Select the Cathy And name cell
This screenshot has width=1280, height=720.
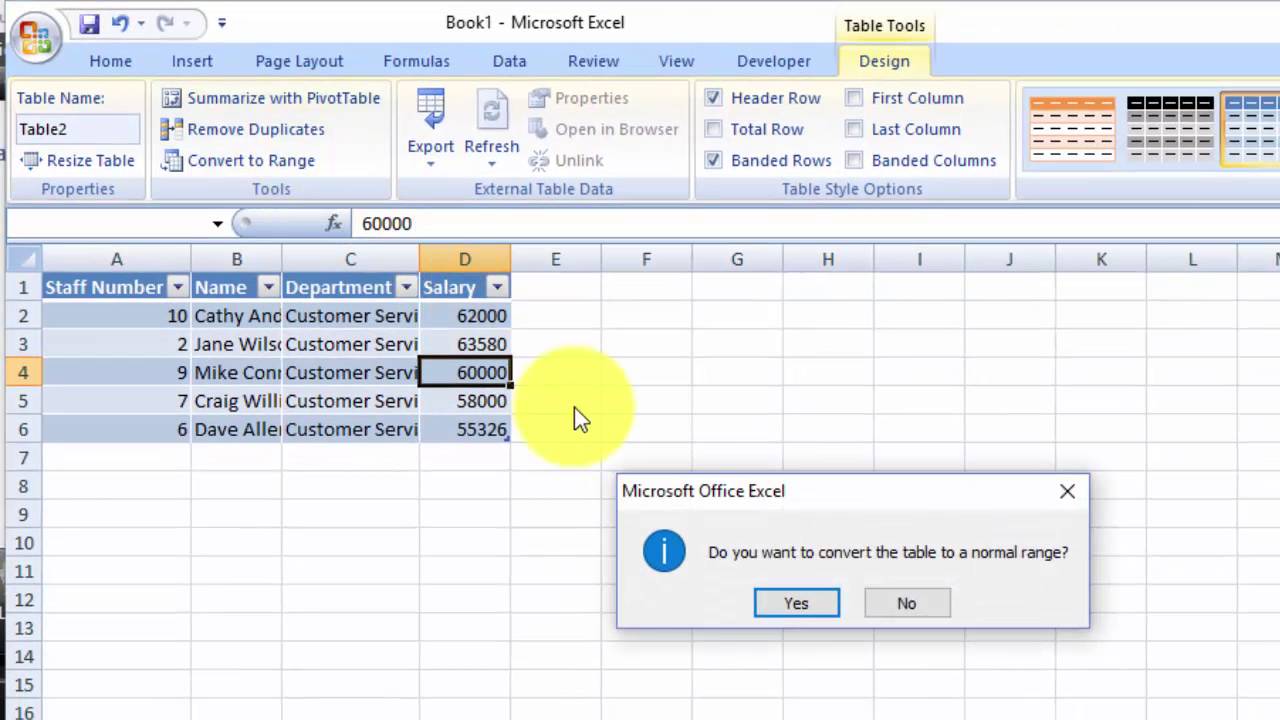(x=237, y=316)
